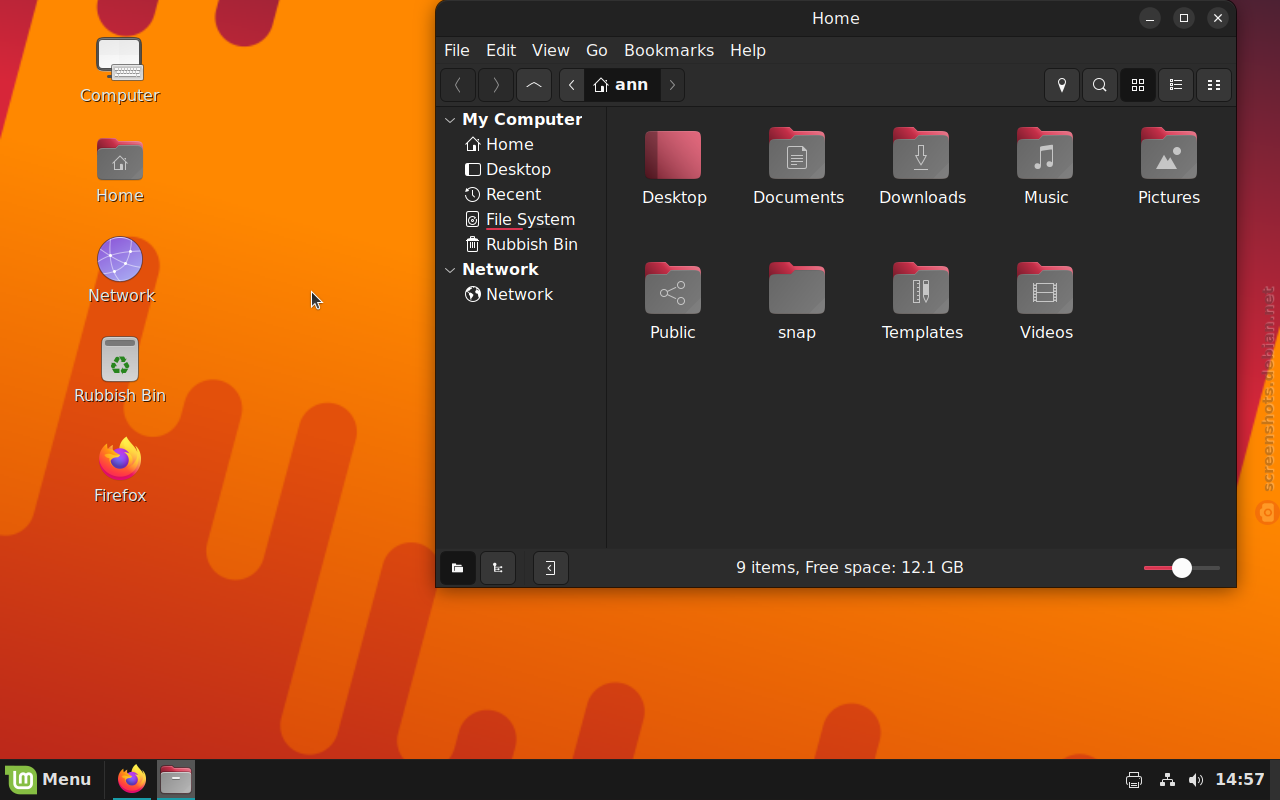Open the Mint Menu button
Image resolution: width=1280 pixels, height=800 pixels.
click(50, 780)
